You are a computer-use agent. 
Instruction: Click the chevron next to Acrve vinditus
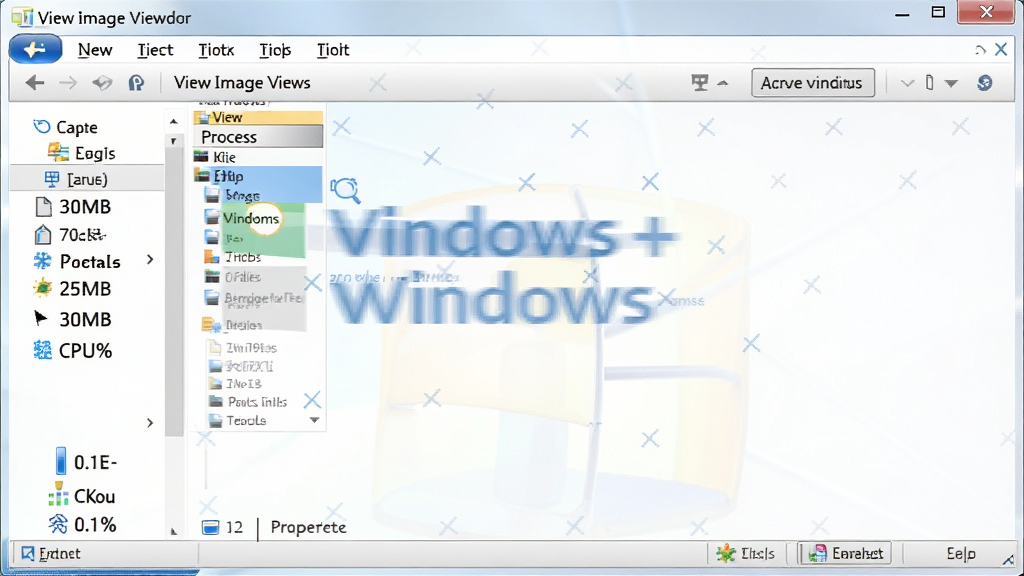(907, 84)
